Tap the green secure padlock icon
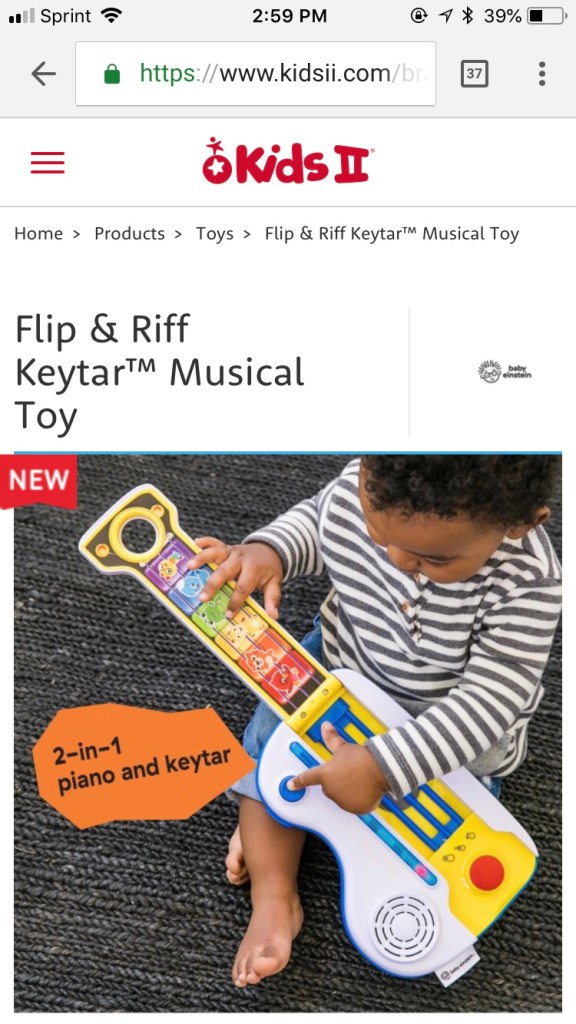The width and height of the screenshot is (576, 1024). [112, 74]
